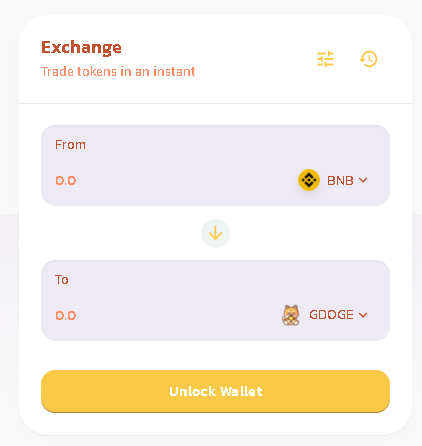Expand the BNB token dropdown chevron
The image size is (422, 446).
point(363,180)
